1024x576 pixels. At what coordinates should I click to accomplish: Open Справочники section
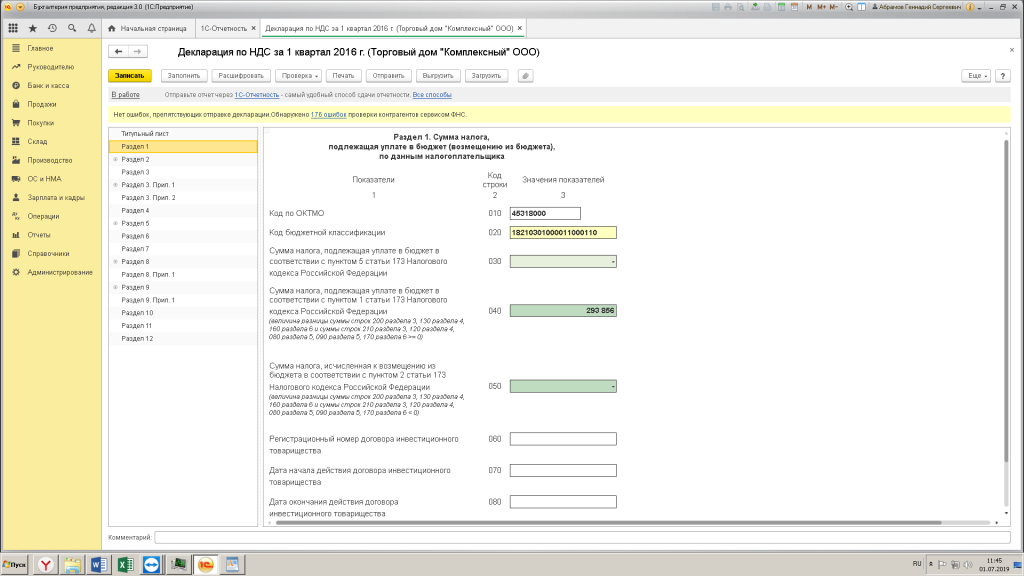48,253
